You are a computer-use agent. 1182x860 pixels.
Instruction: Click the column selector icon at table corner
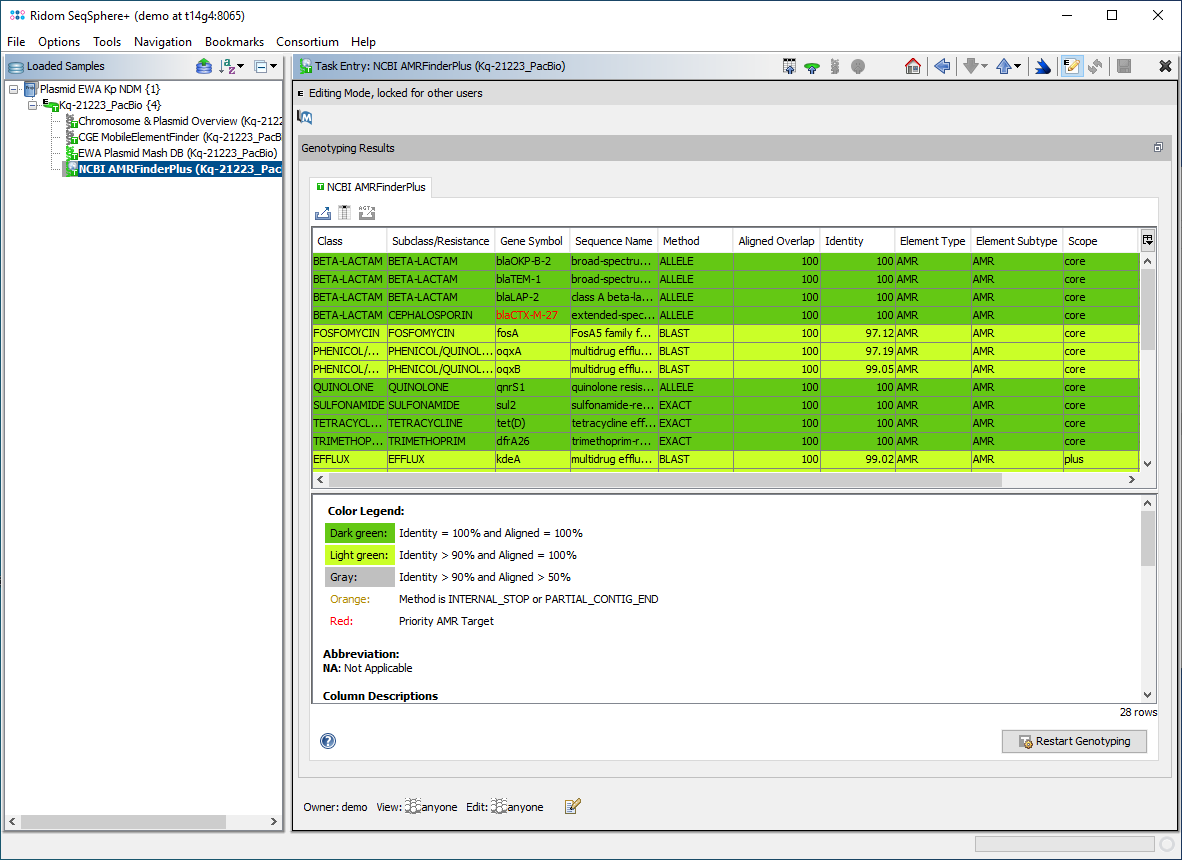pos(1147,240)
